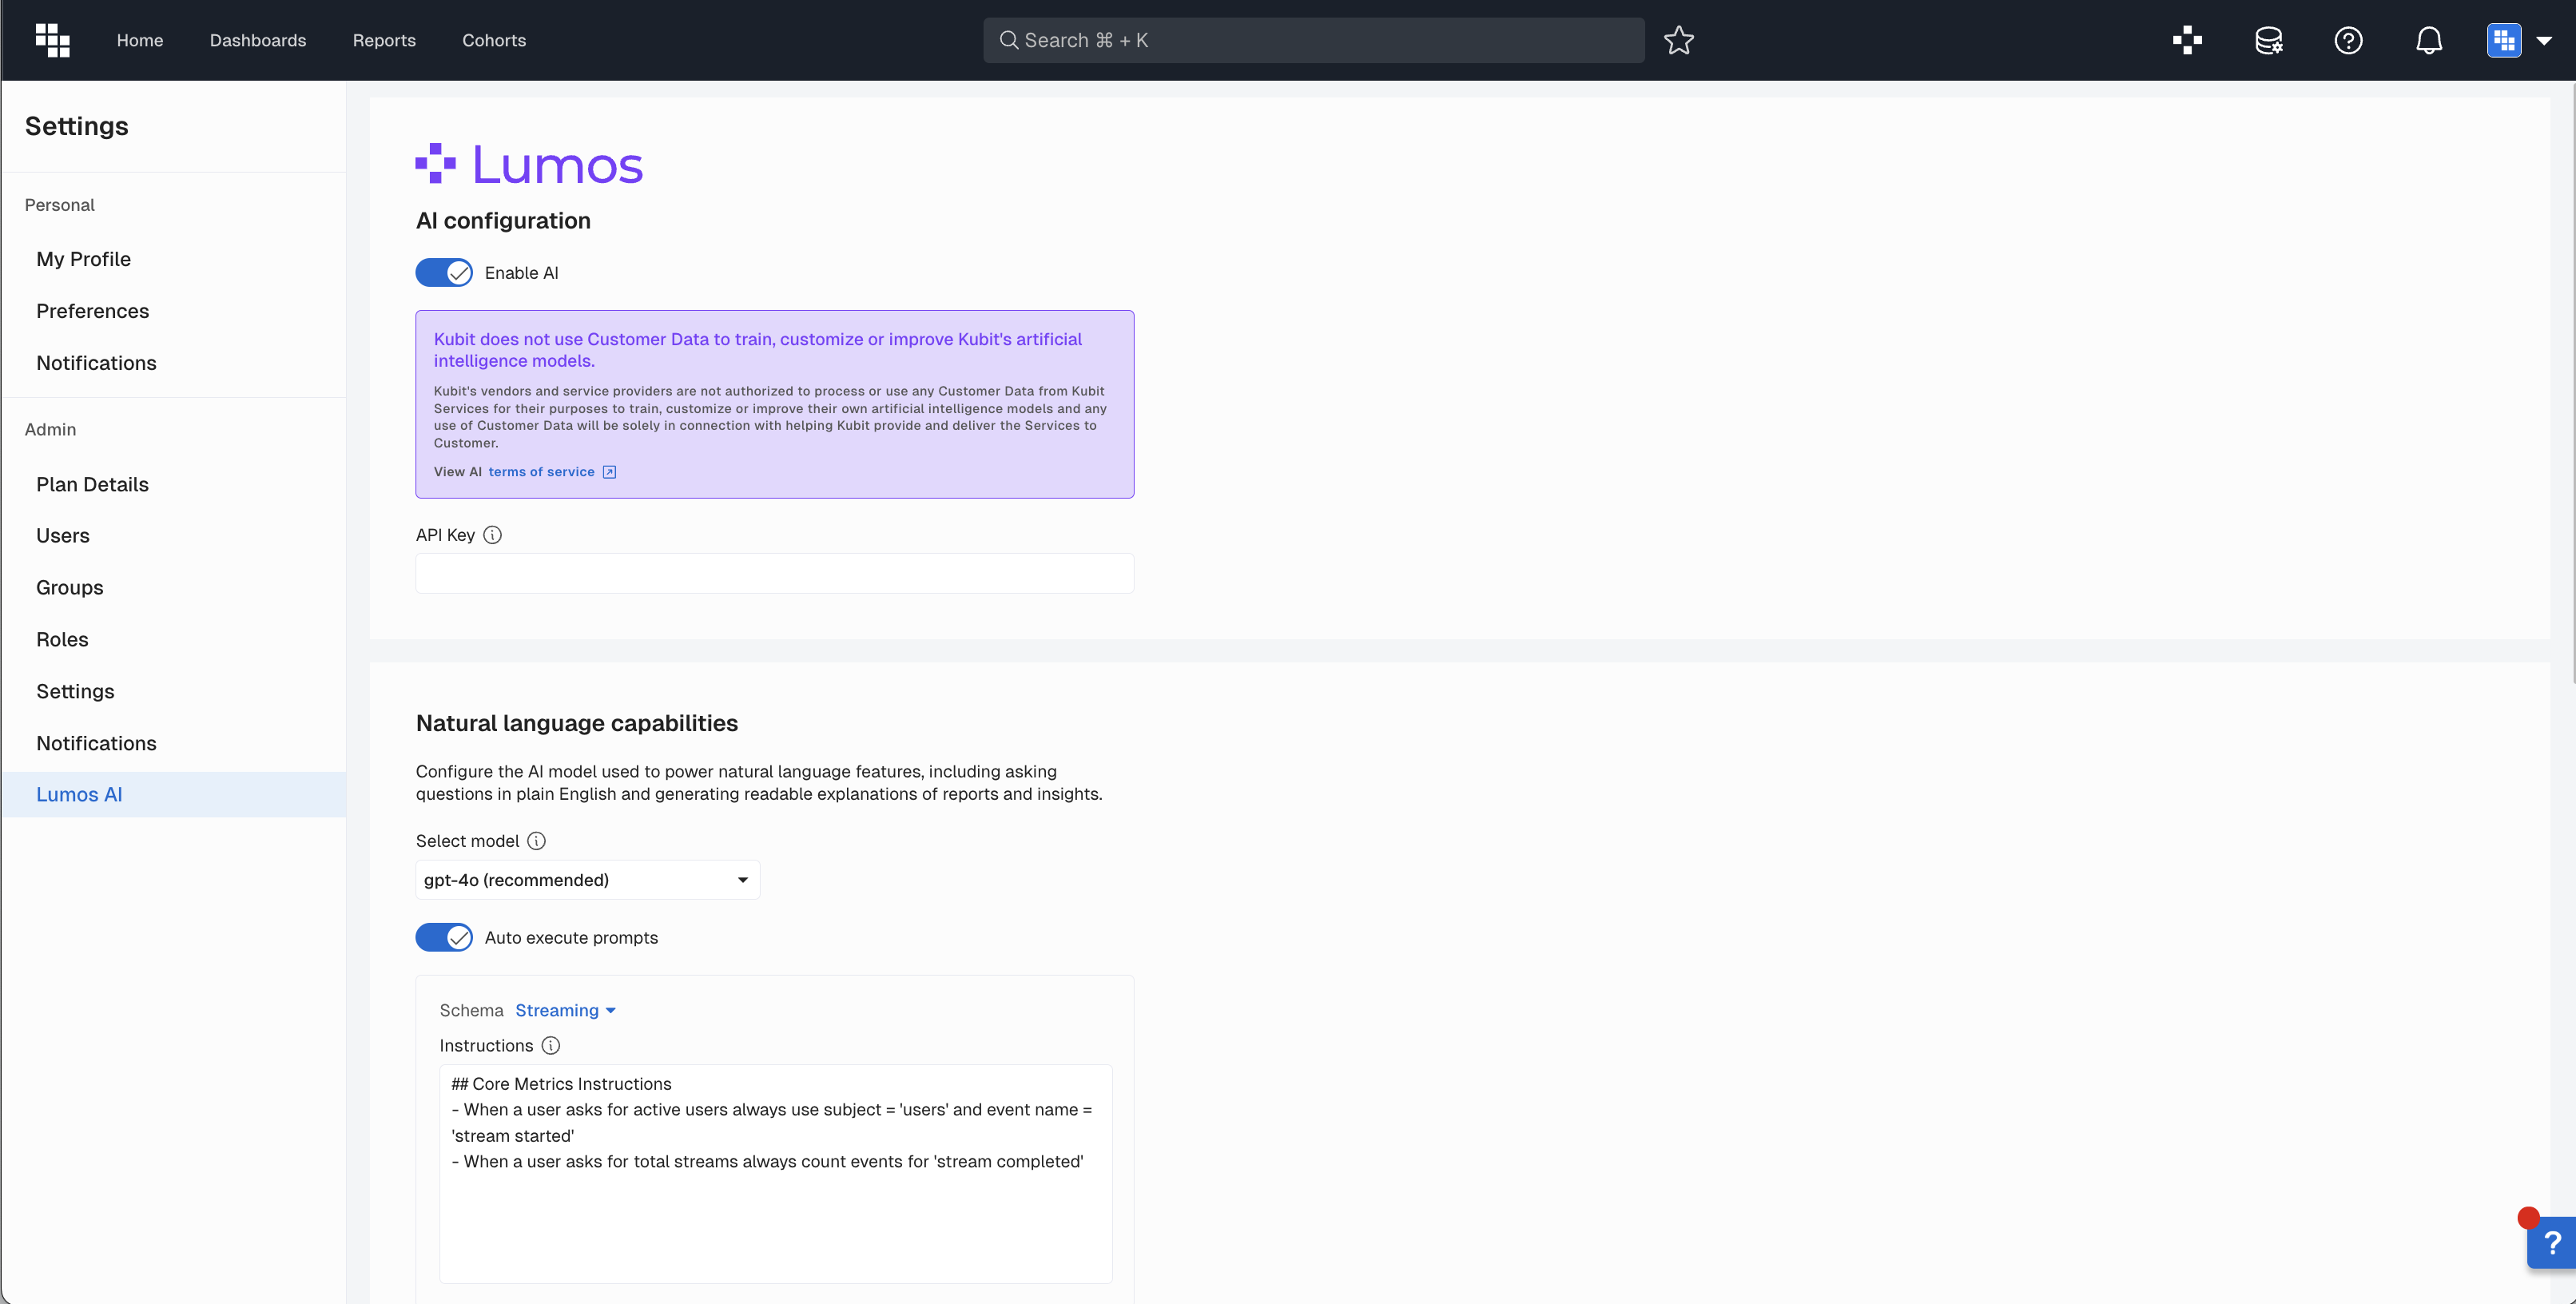Open the notifications bell
Screen dimensions: 2576x1304
pos(2429,40)
